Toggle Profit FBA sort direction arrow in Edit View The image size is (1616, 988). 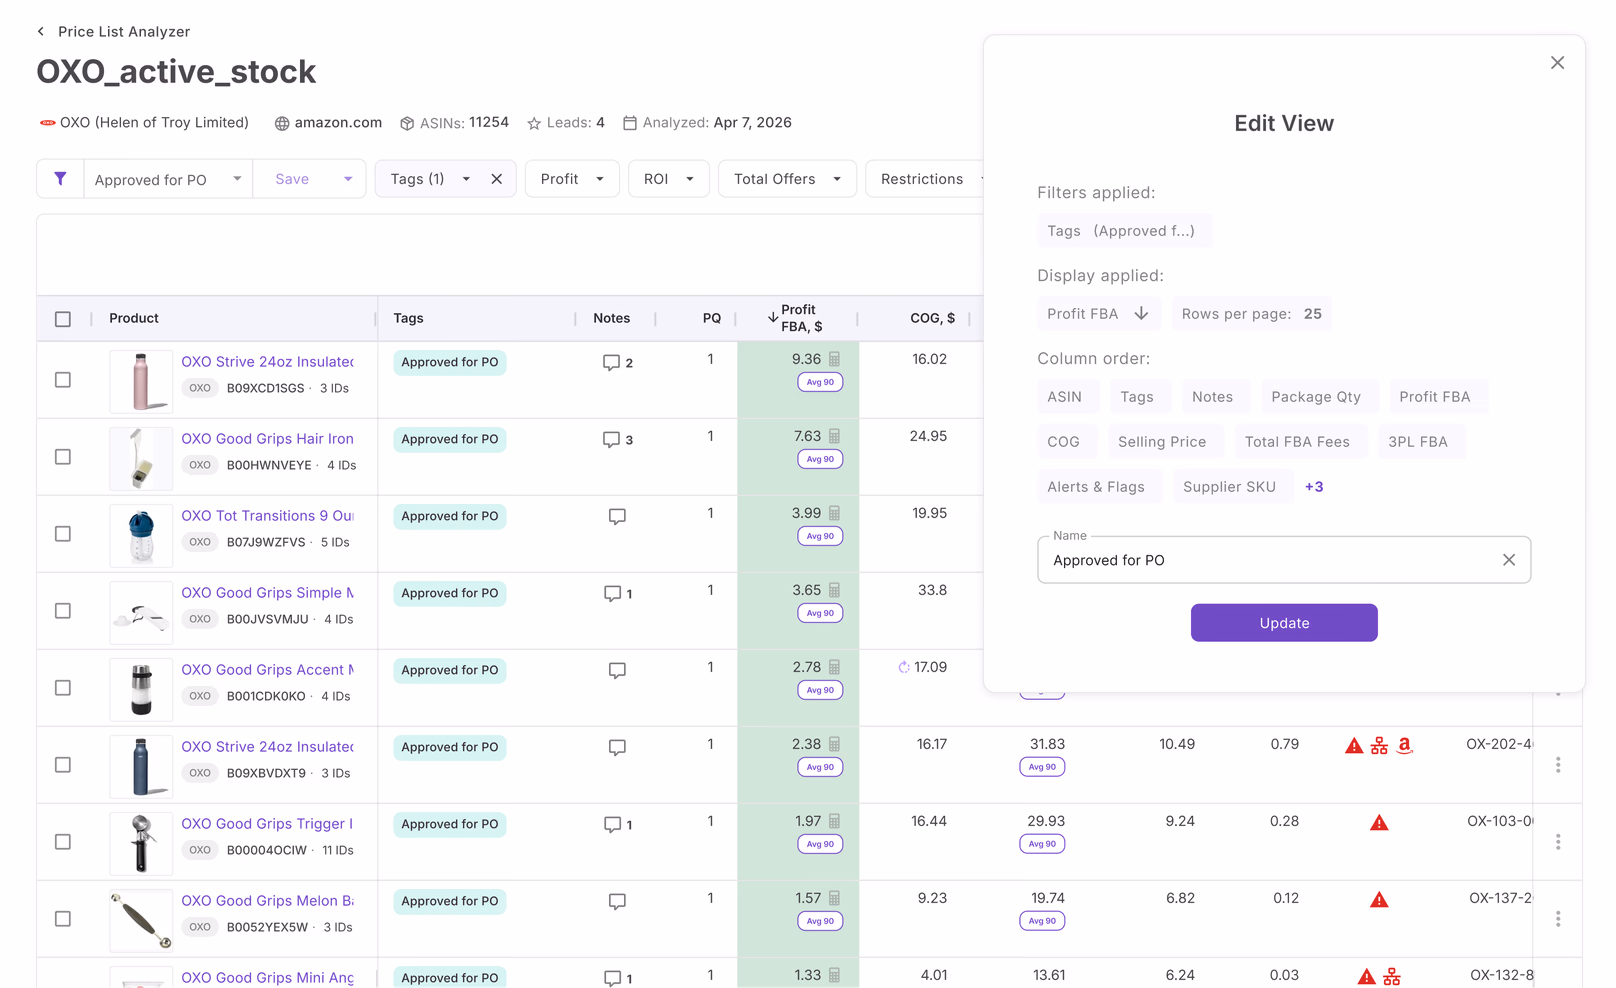pyautogui.click(x=1141, y=313)
